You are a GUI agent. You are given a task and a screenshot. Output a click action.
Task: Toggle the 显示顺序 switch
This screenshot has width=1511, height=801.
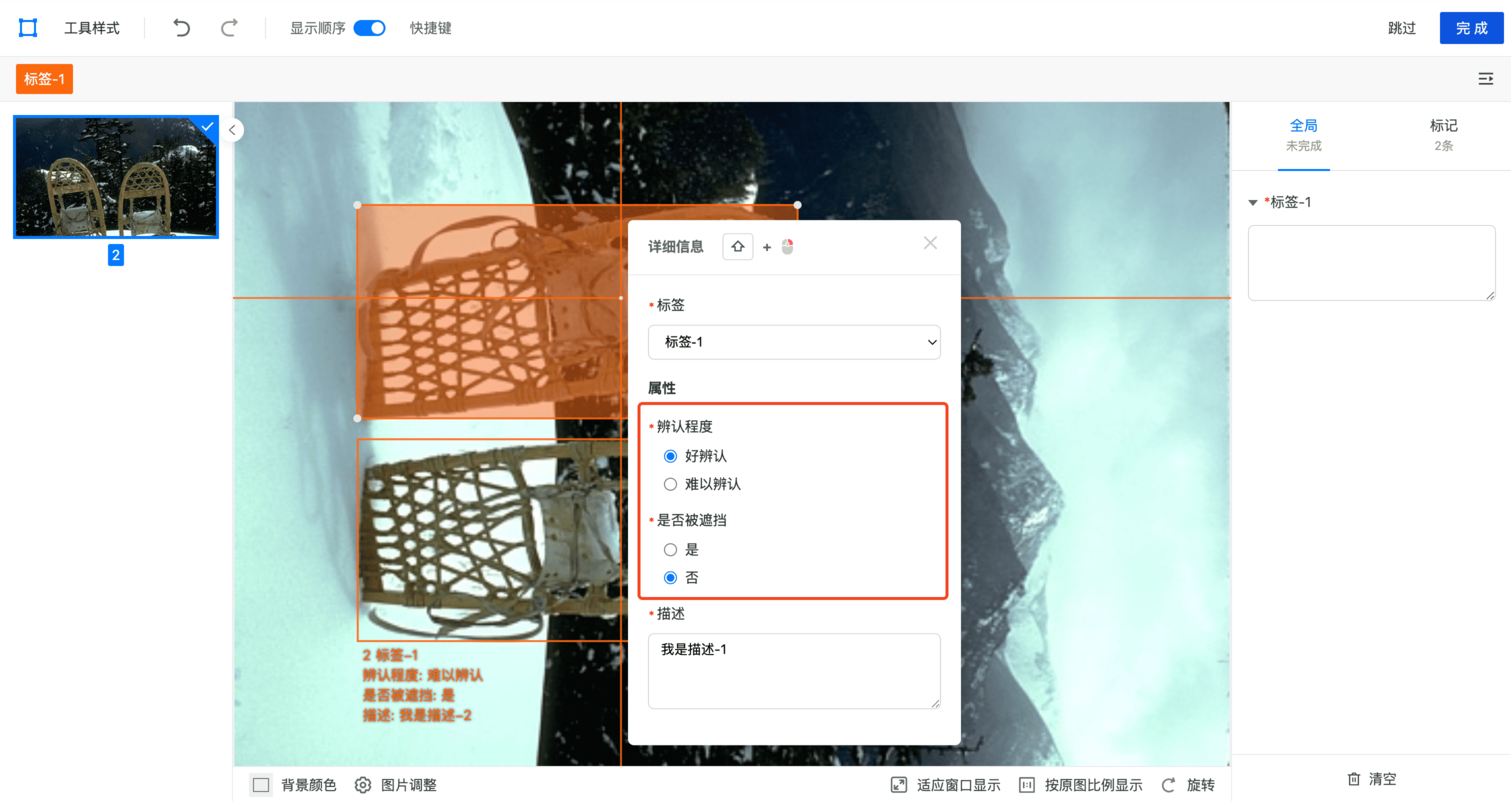click(x=369, y=28)
